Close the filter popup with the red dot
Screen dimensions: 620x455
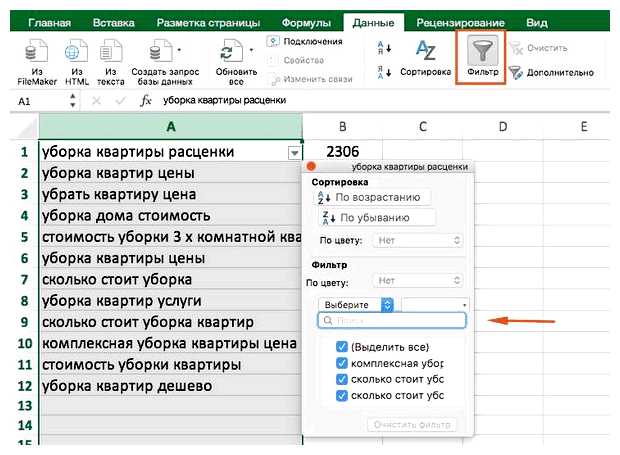click(x=311, y=166)
